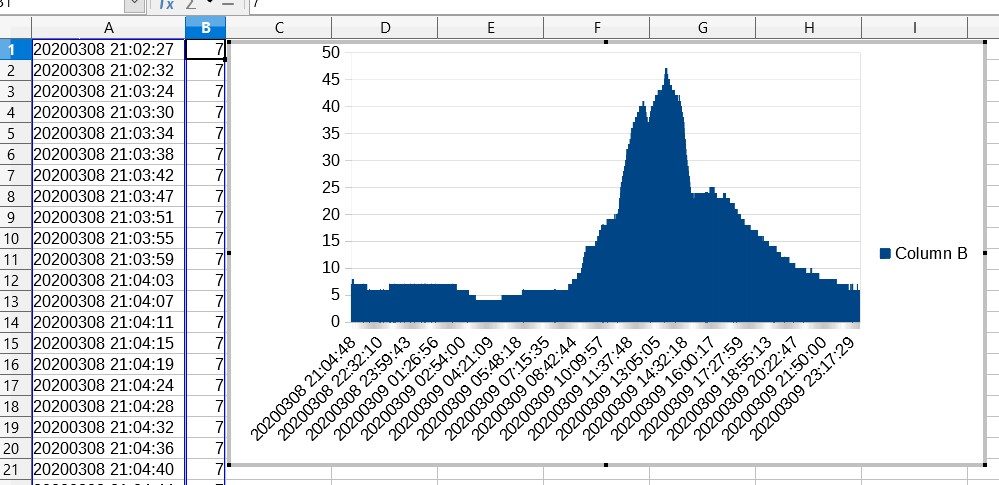This screenshot has height=485, width=999.
Task: Click the y-axis label 50
Action: [x=329, y=52]
